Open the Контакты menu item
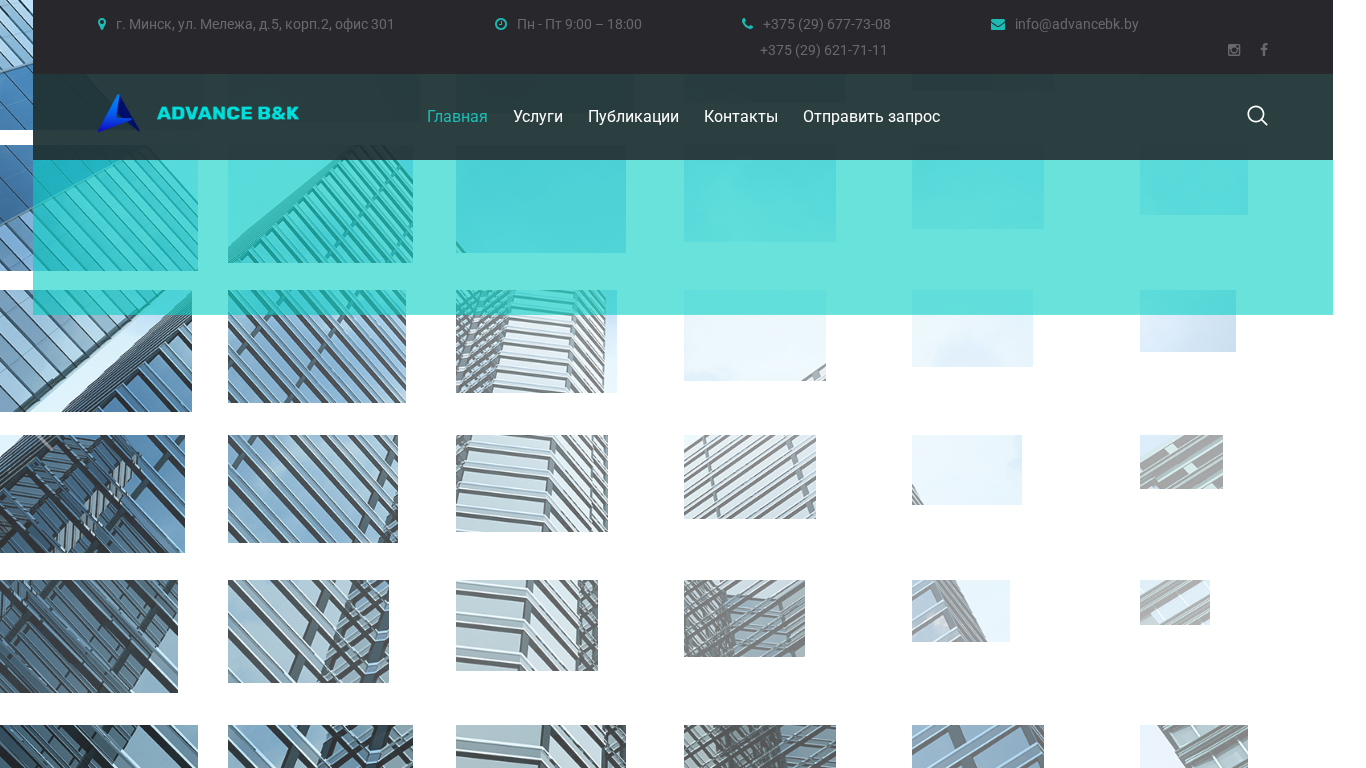The height and width of the screenshot is (768, 1366). click(x=741, y=117)
